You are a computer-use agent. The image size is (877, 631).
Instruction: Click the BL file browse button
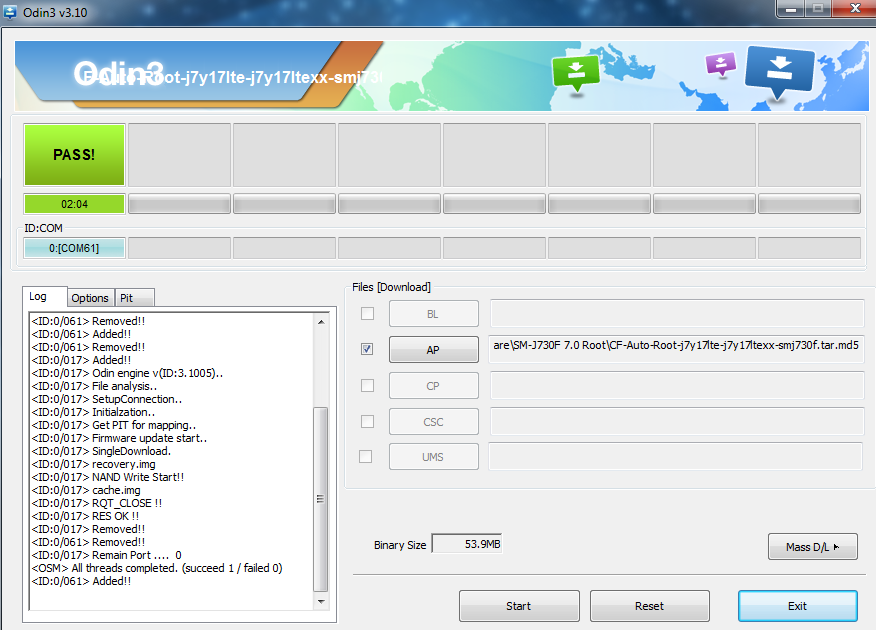click(x=433, y=313)
